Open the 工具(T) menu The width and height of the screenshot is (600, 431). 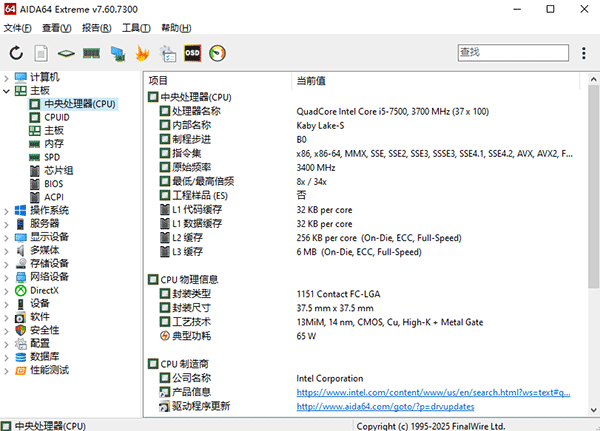point(136,28)
